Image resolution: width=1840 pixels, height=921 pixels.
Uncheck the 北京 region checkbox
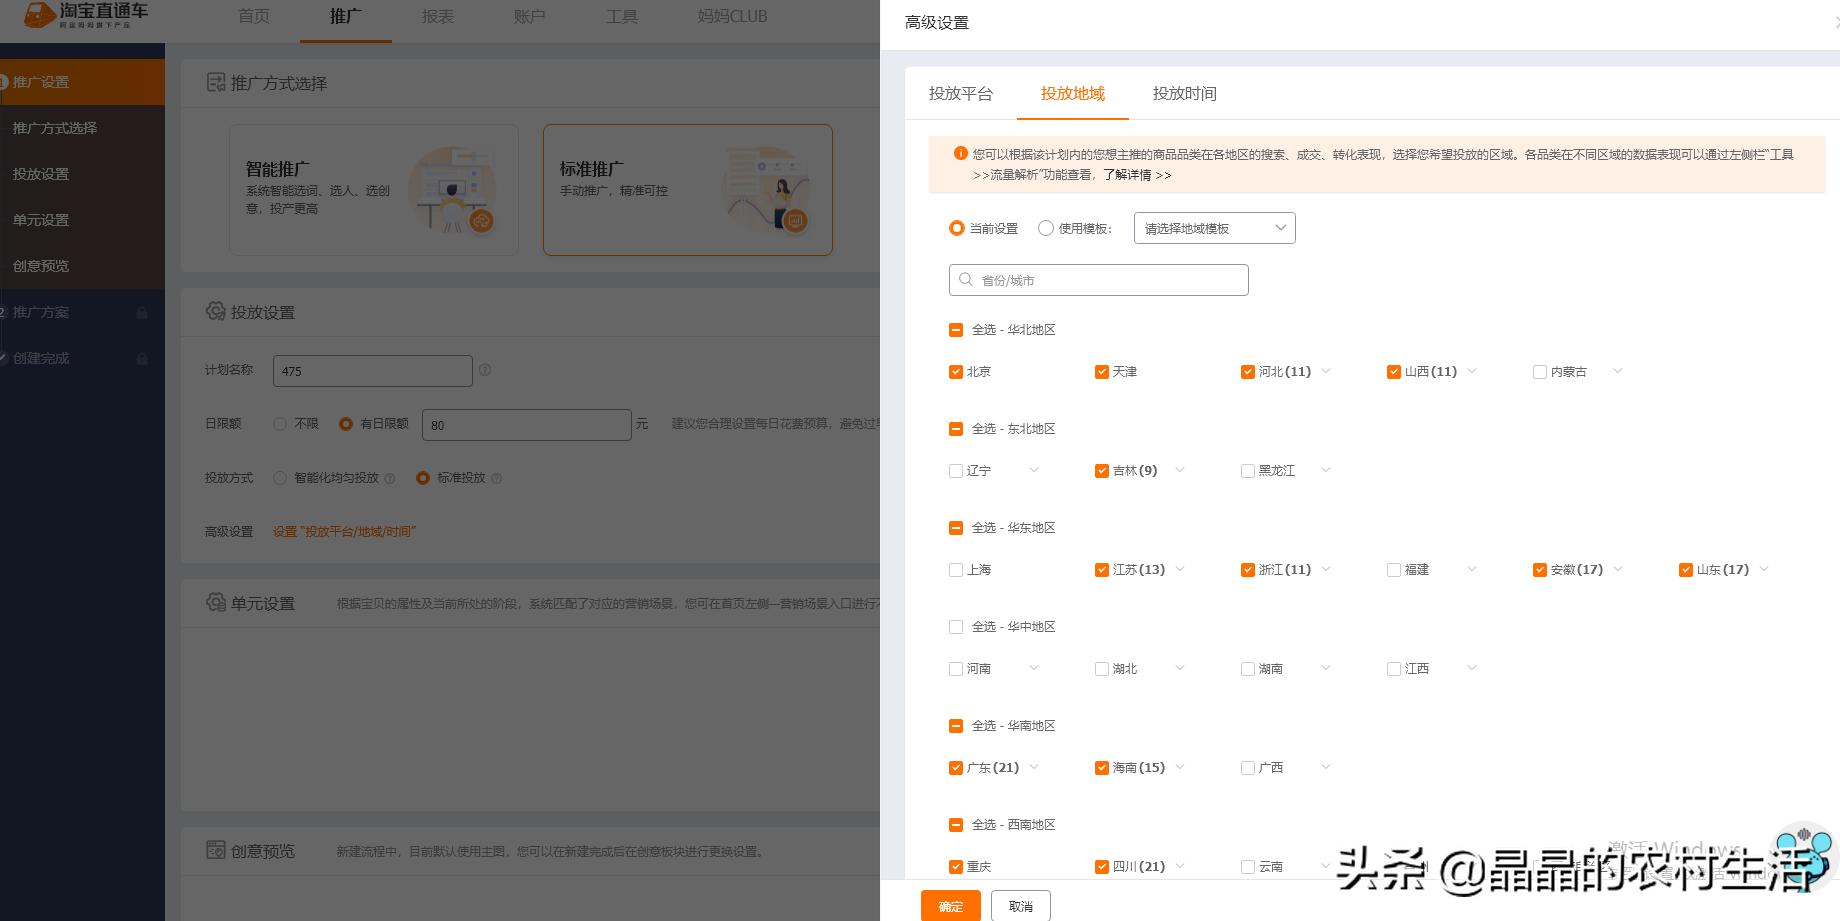pyautogui.click(x=956, y=371)
